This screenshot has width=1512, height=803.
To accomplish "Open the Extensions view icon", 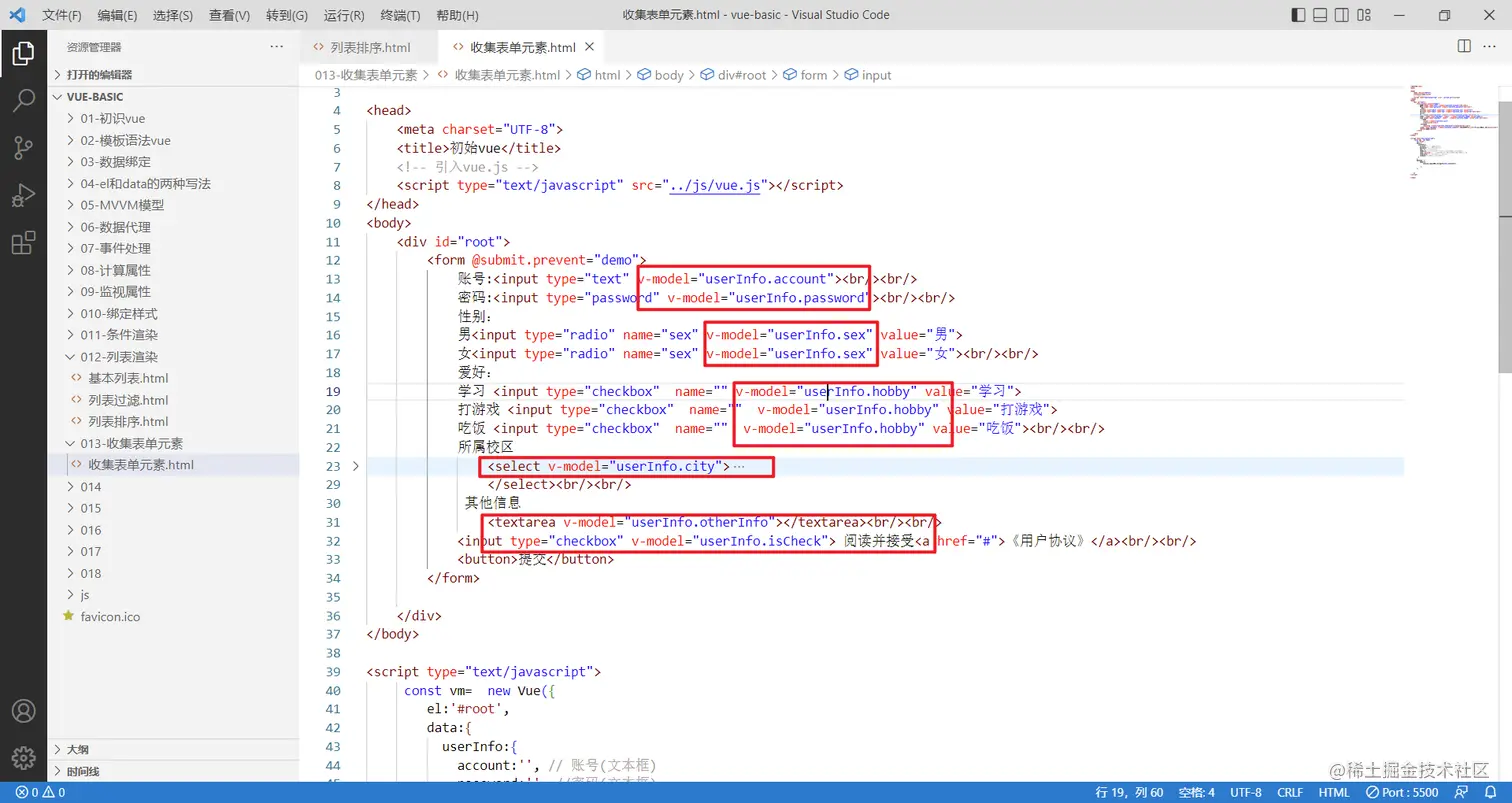I will click(23, 243).
